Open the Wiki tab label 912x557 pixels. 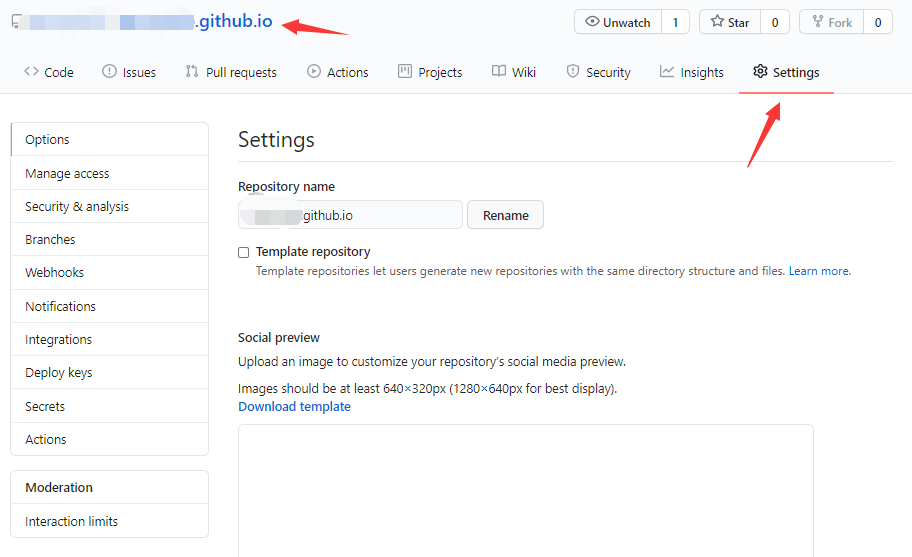click(x=524, y=73)
